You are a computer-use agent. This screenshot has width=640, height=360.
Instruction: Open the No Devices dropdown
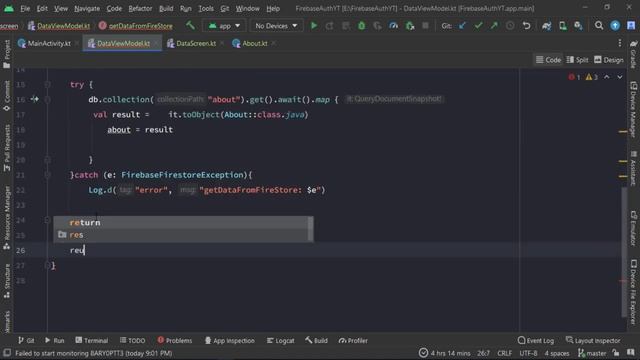pos(276,26)
